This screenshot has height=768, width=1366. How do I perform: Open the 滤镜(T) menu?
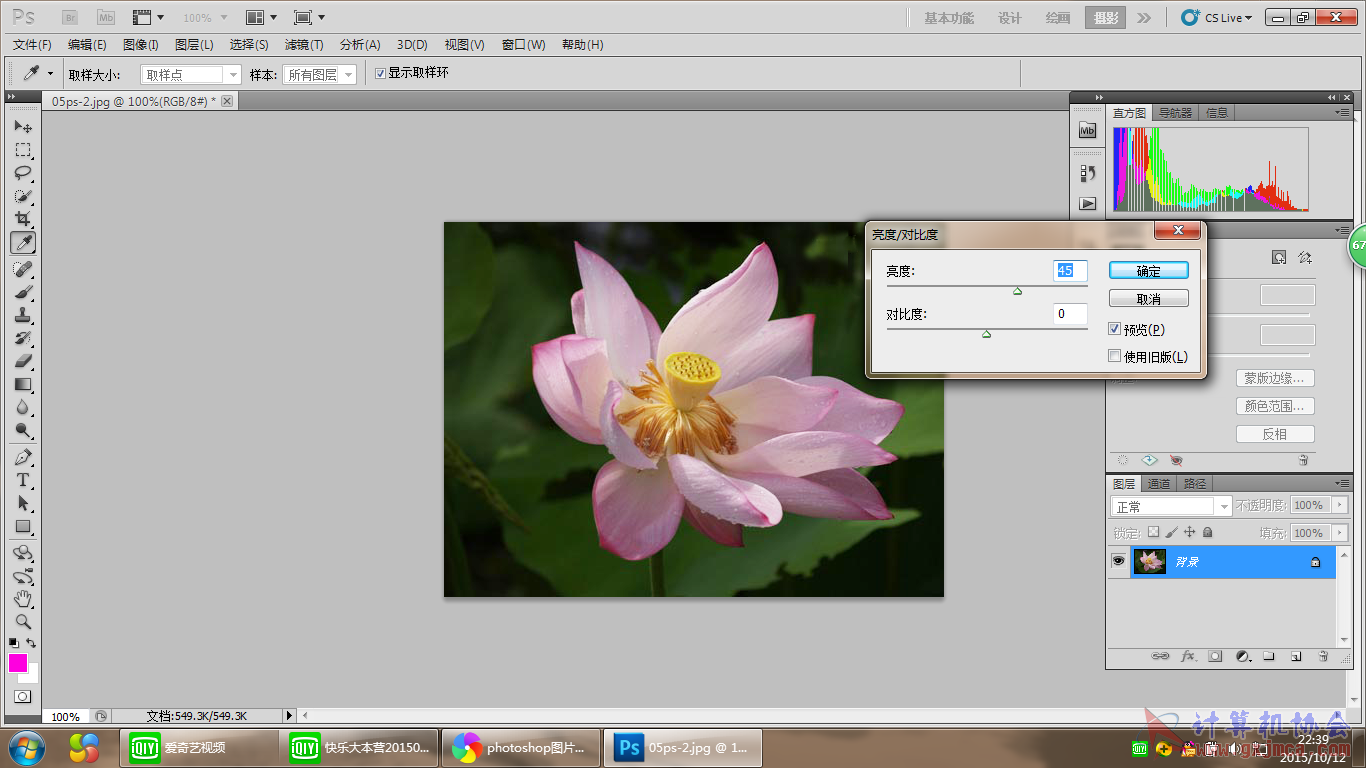pyautogui.click(x=304, y=45)
